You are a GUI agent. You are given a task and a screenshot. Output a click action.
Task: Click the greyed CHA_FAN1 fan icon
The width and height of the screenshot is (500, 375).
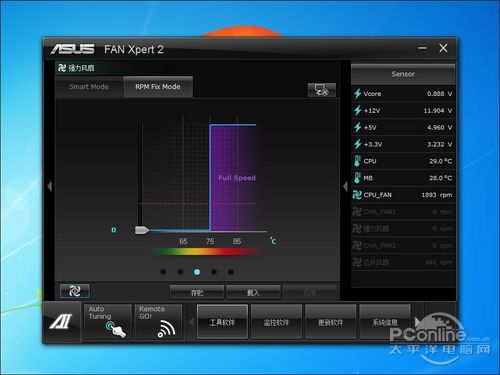coord(357,212)
